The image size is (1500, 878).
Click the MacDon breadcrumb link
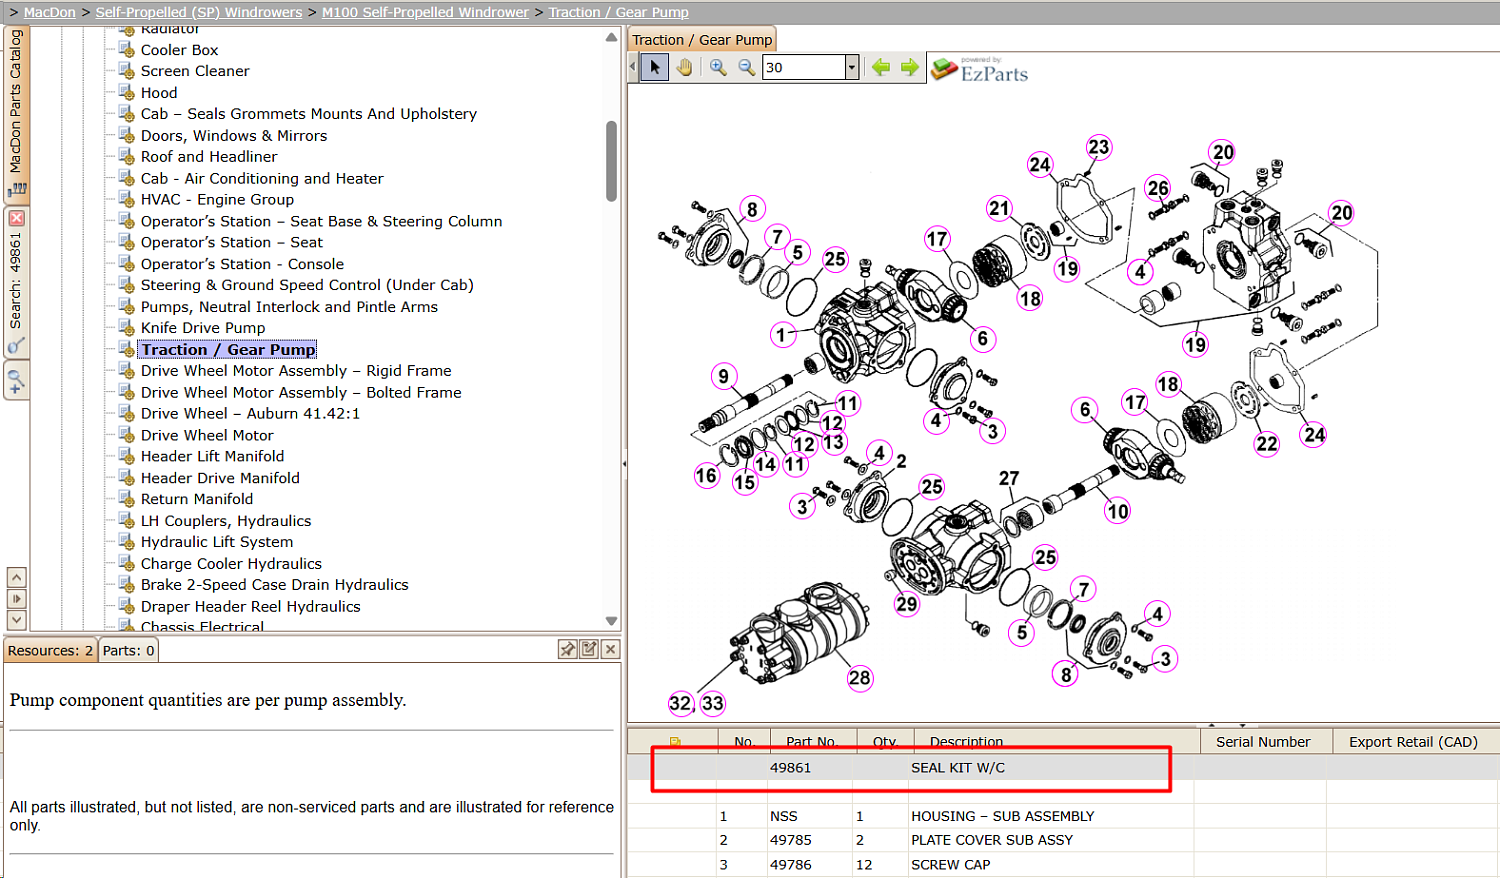click(x=49, y=12)
